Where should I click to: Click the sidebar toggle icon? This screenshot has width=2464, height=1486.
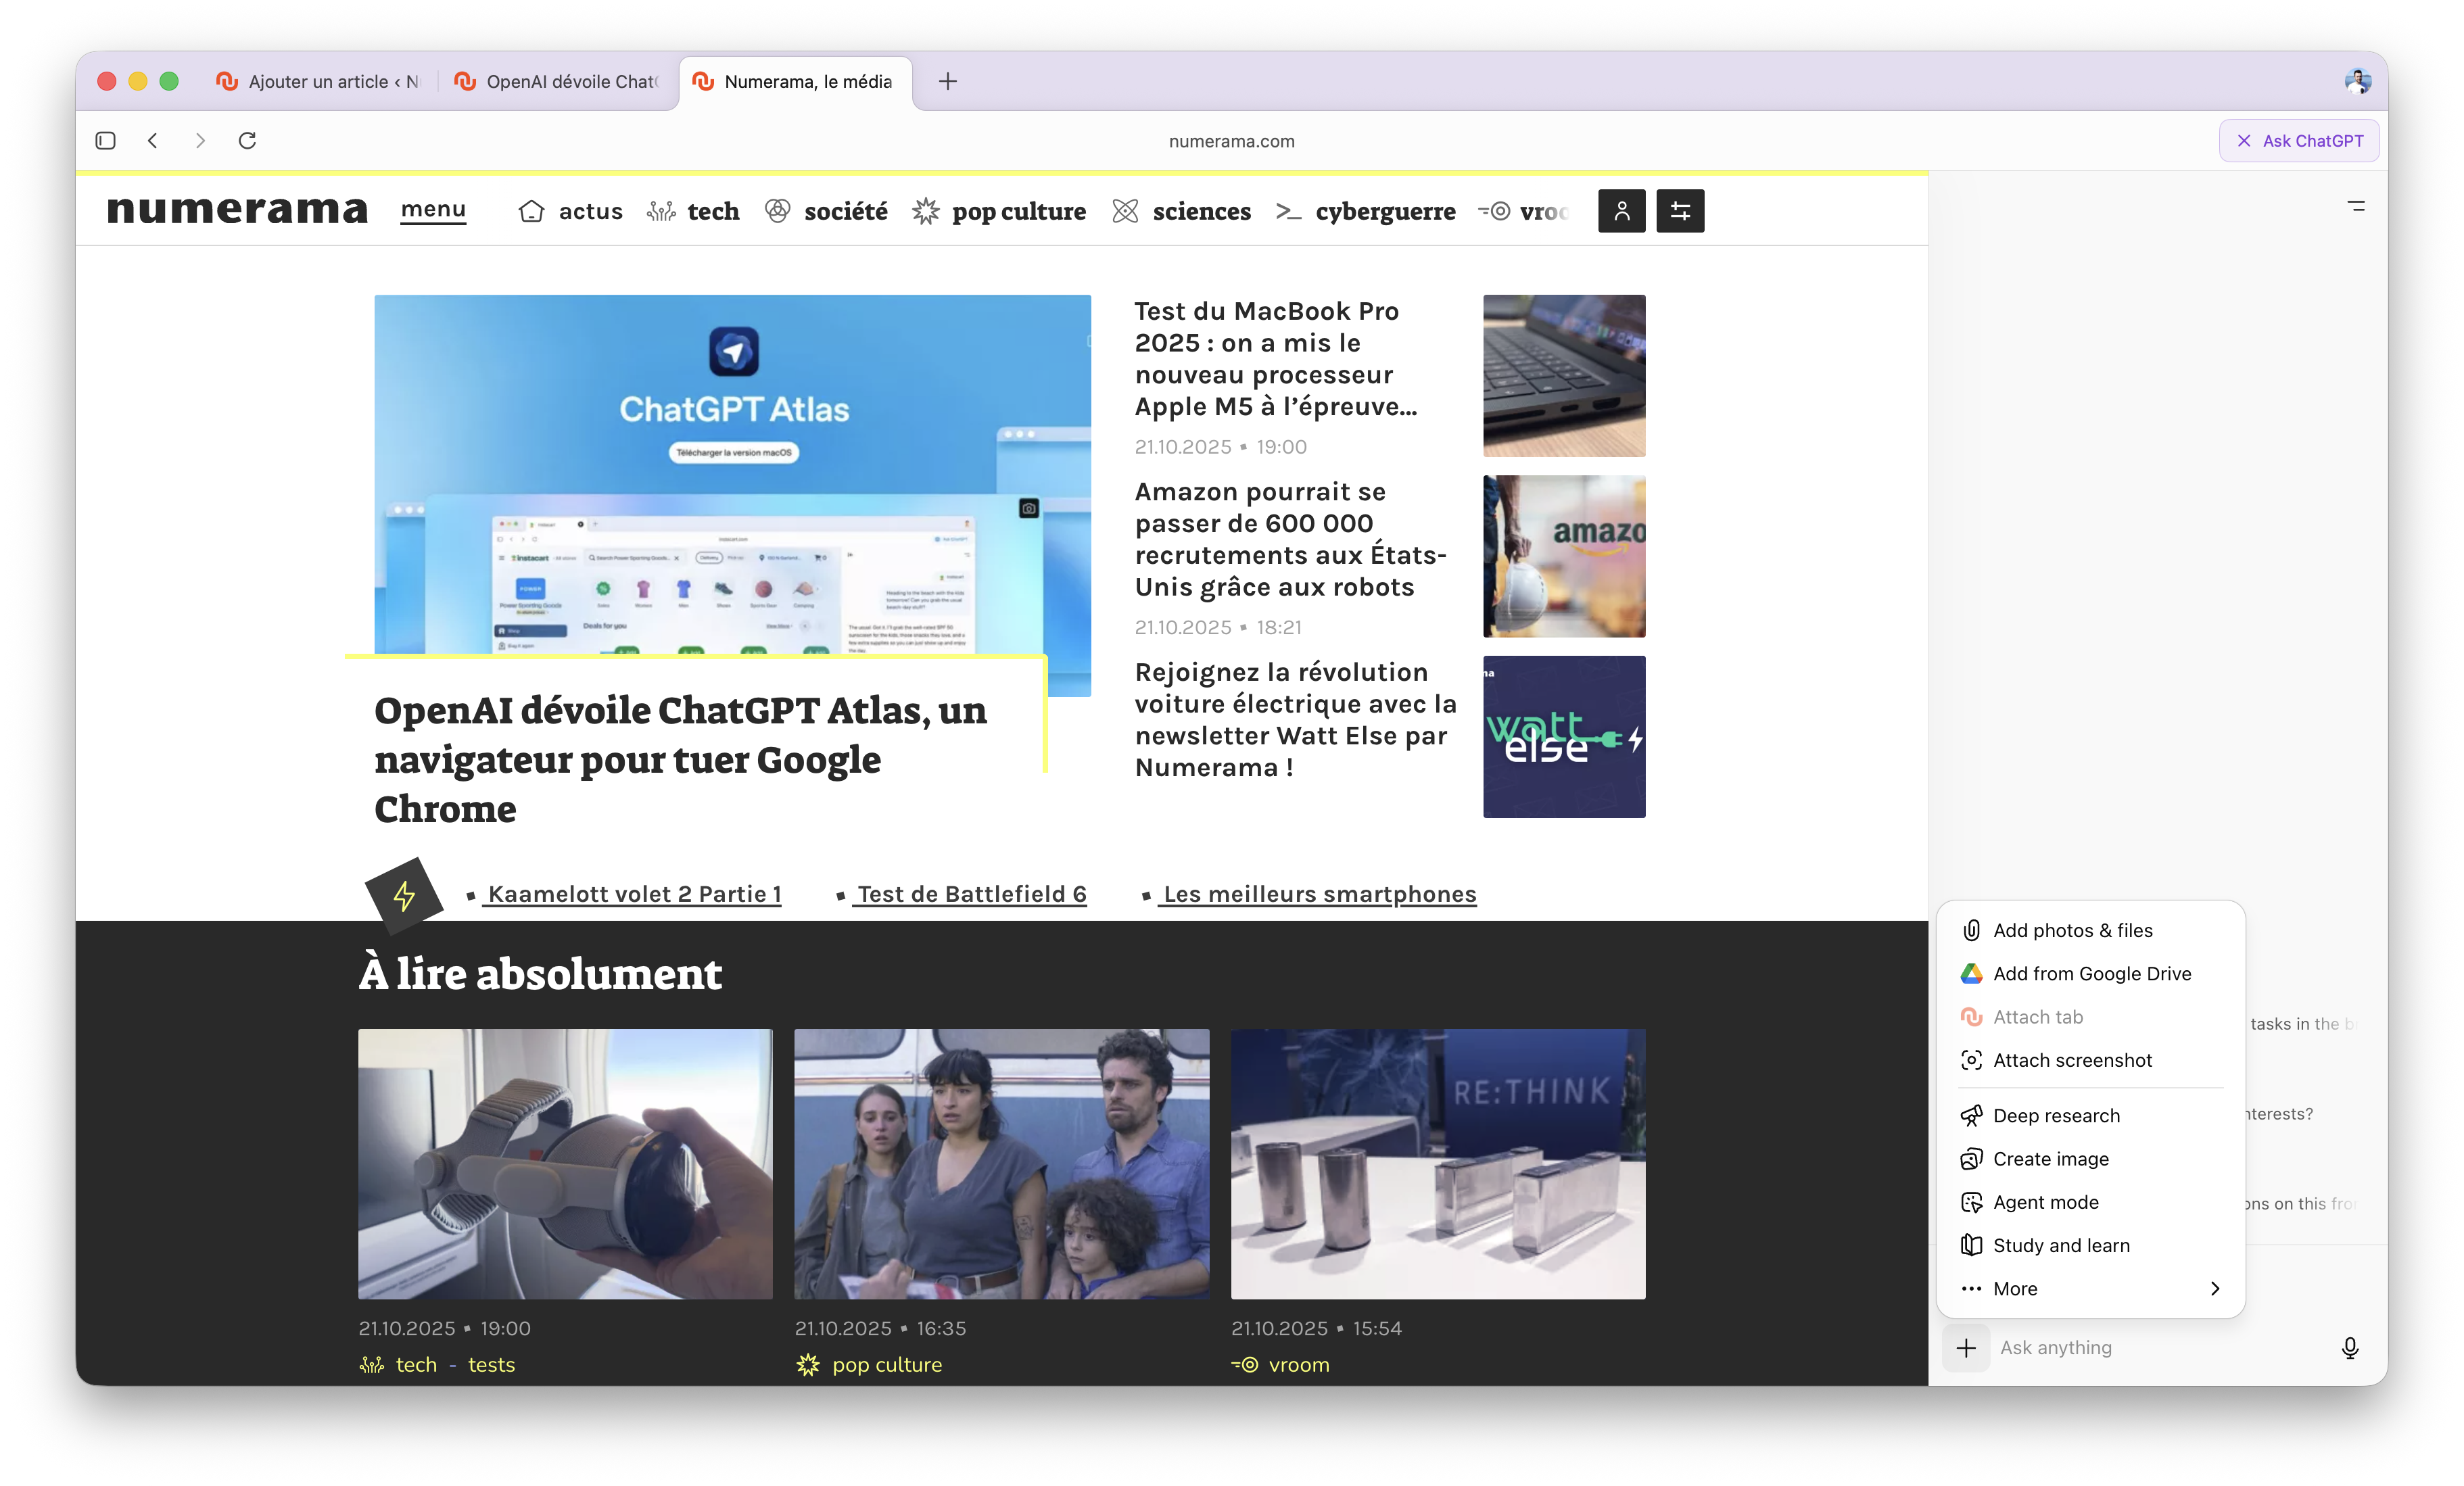tap(105, 141)
